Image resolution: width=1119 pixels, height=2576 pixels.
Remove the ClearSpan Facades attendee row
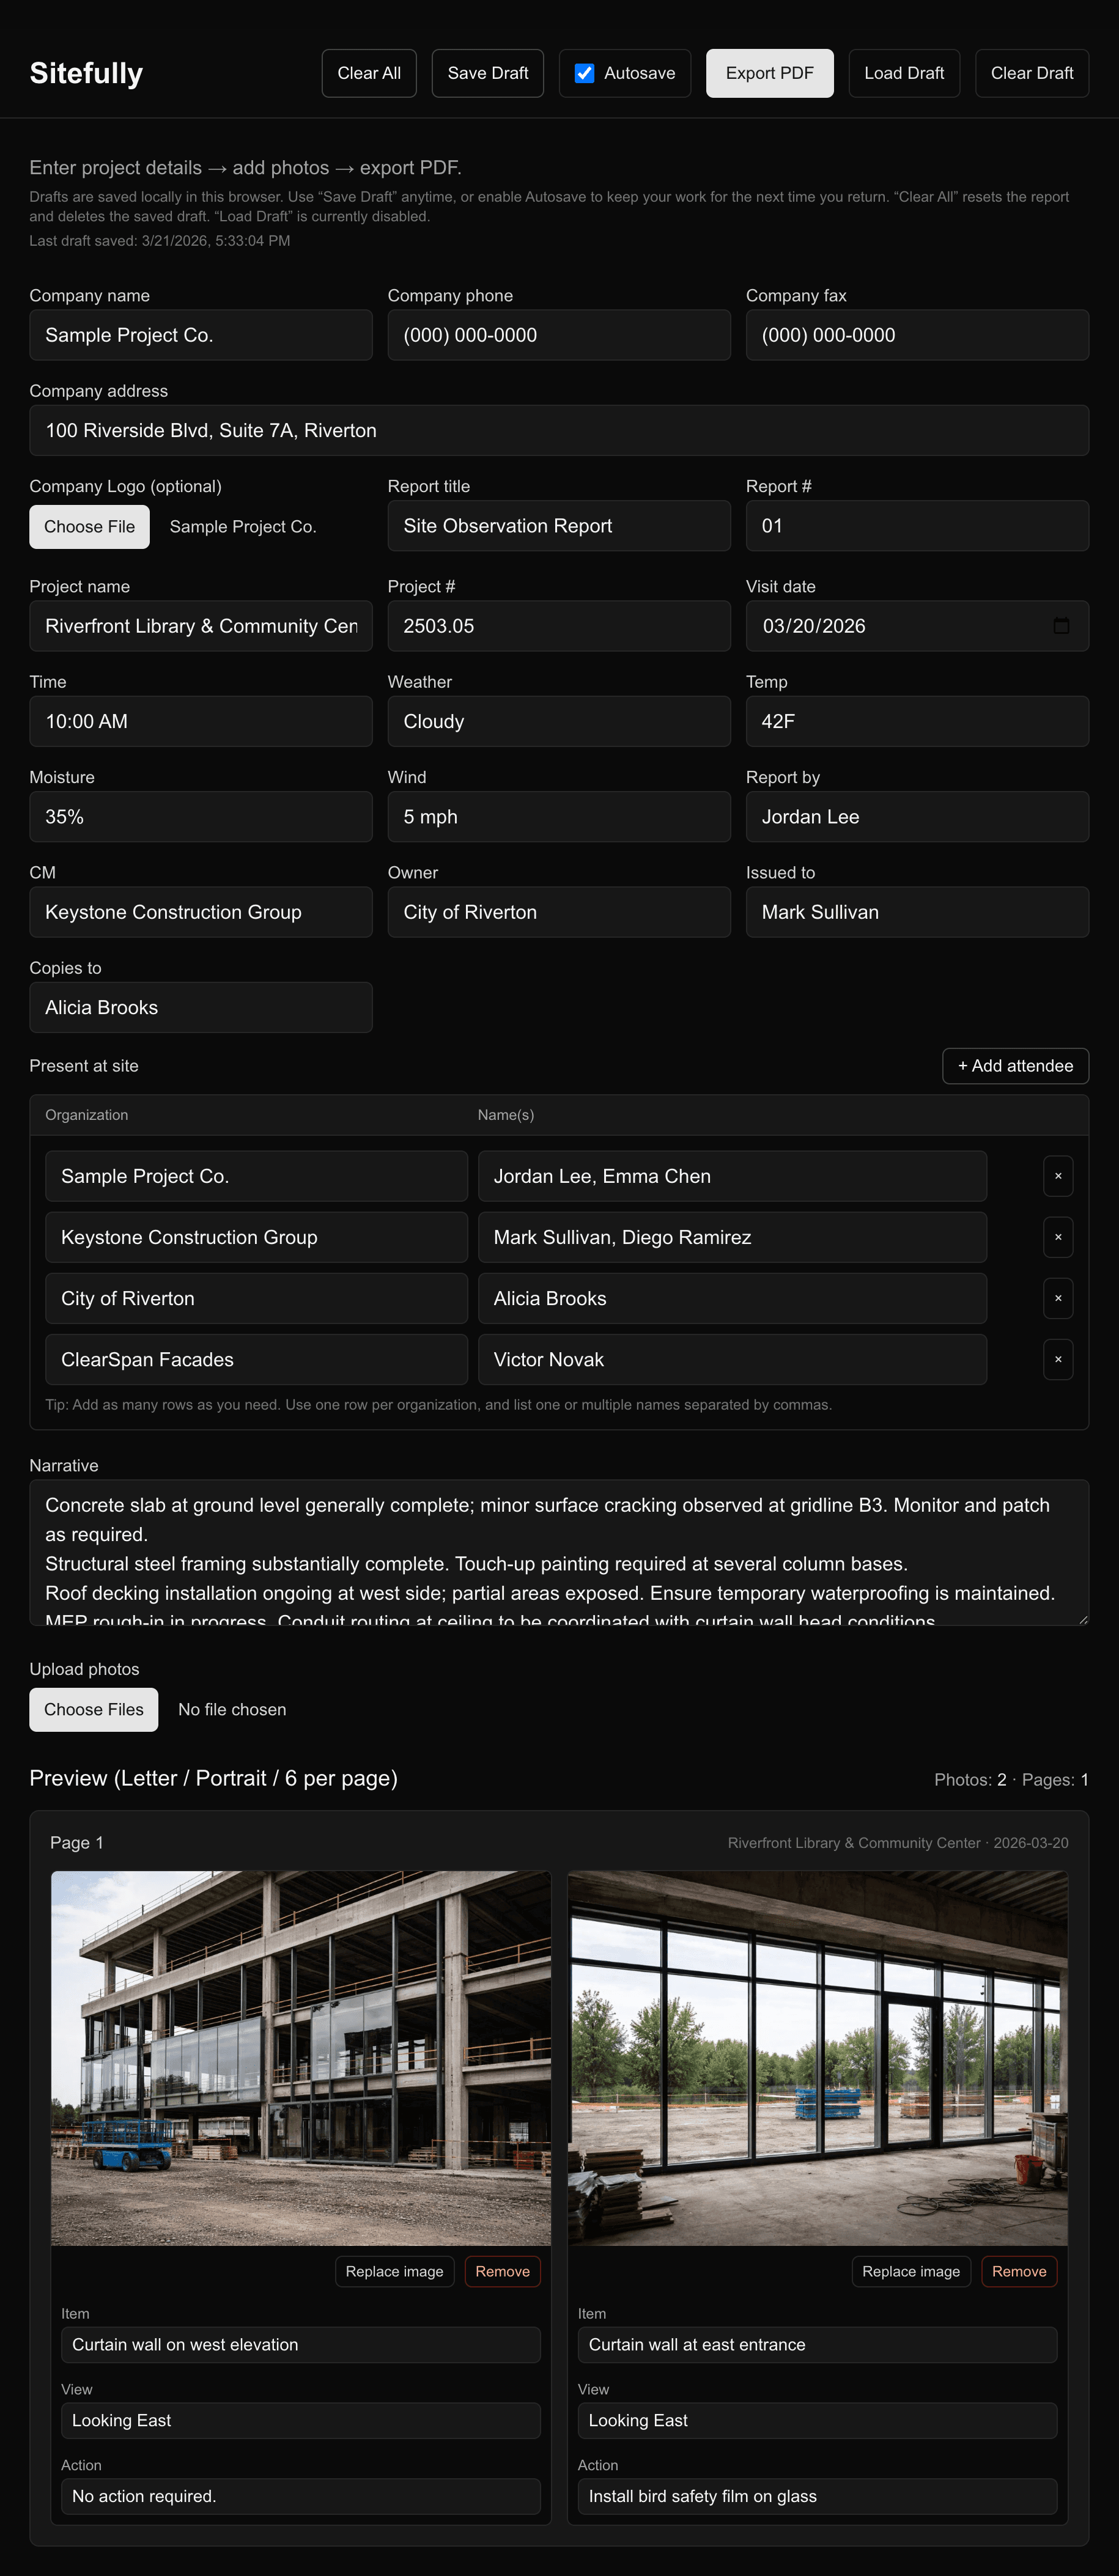point(1058,1359)
